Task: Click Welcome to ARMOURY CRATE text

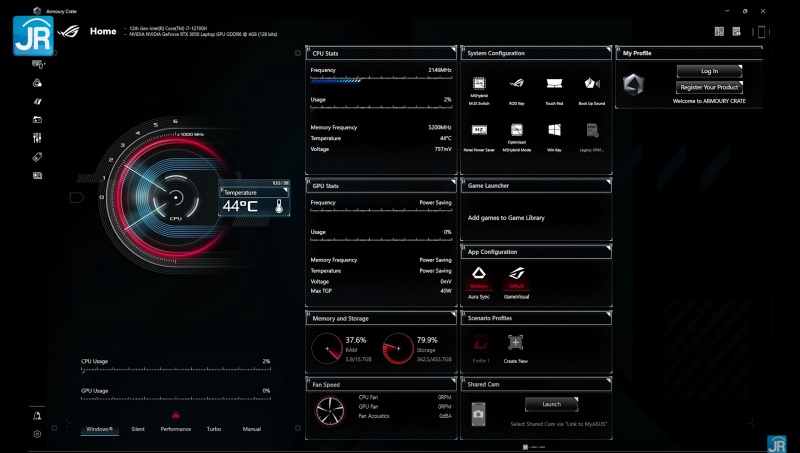Action: 709,101
